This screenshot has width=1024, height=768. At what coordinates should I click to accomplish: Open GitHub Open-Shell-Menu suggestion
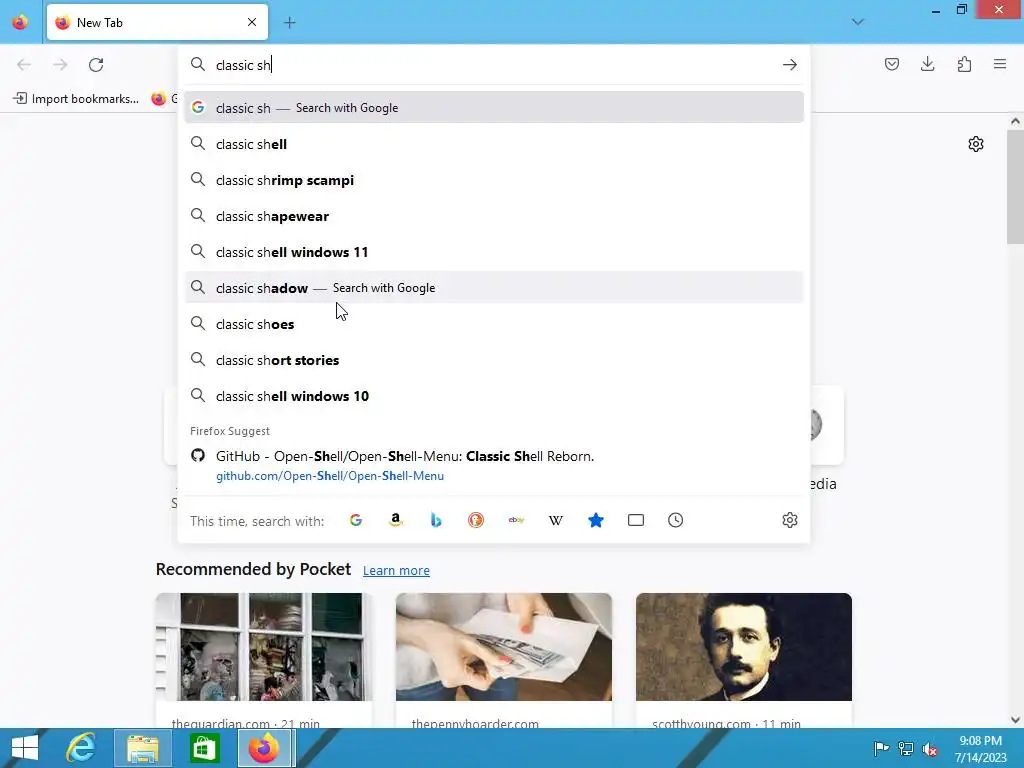point(494,465)
